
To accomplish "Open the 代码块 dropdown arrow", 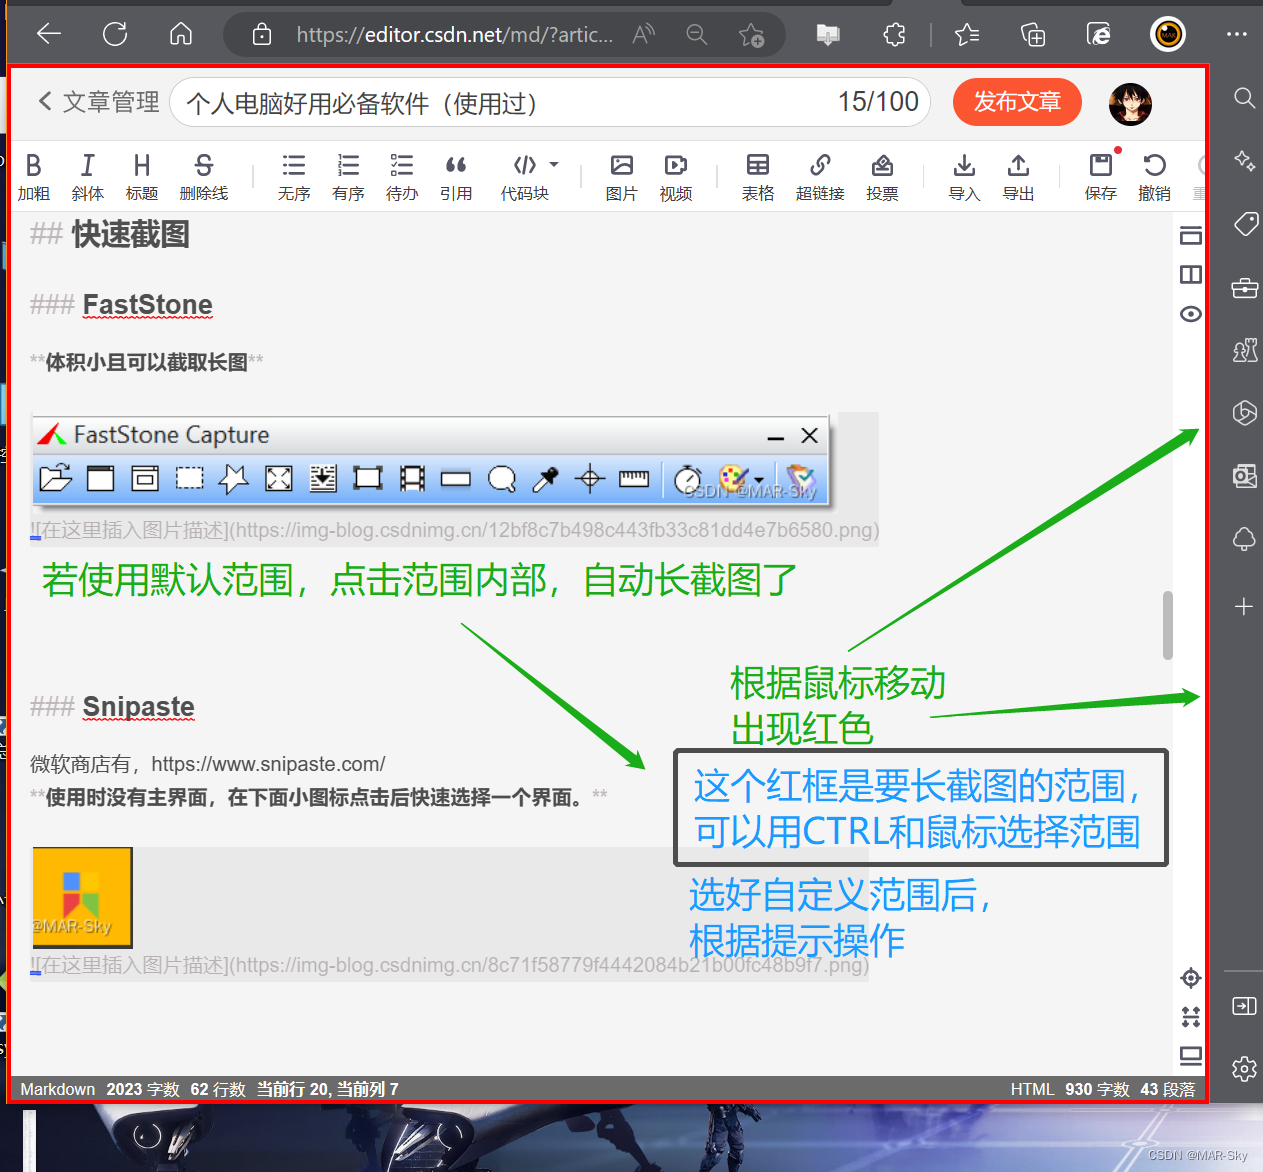I will click(554, 164).
